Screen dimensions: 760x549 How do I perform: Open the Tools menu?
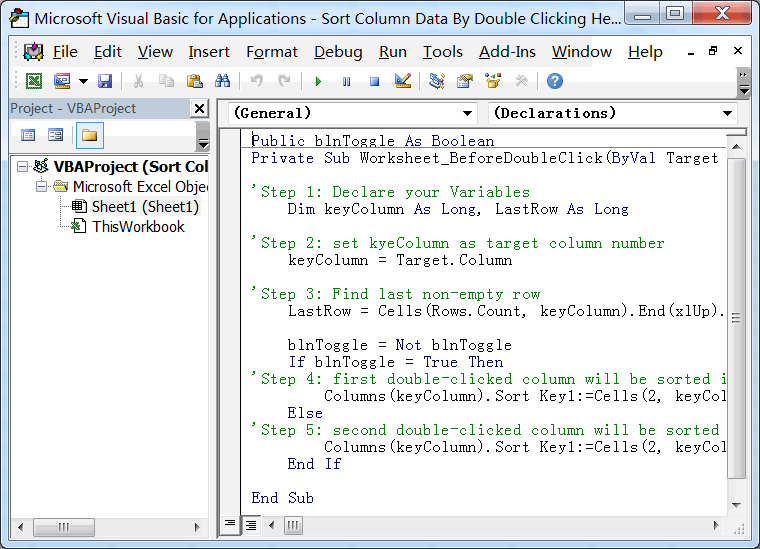[443, 52]
